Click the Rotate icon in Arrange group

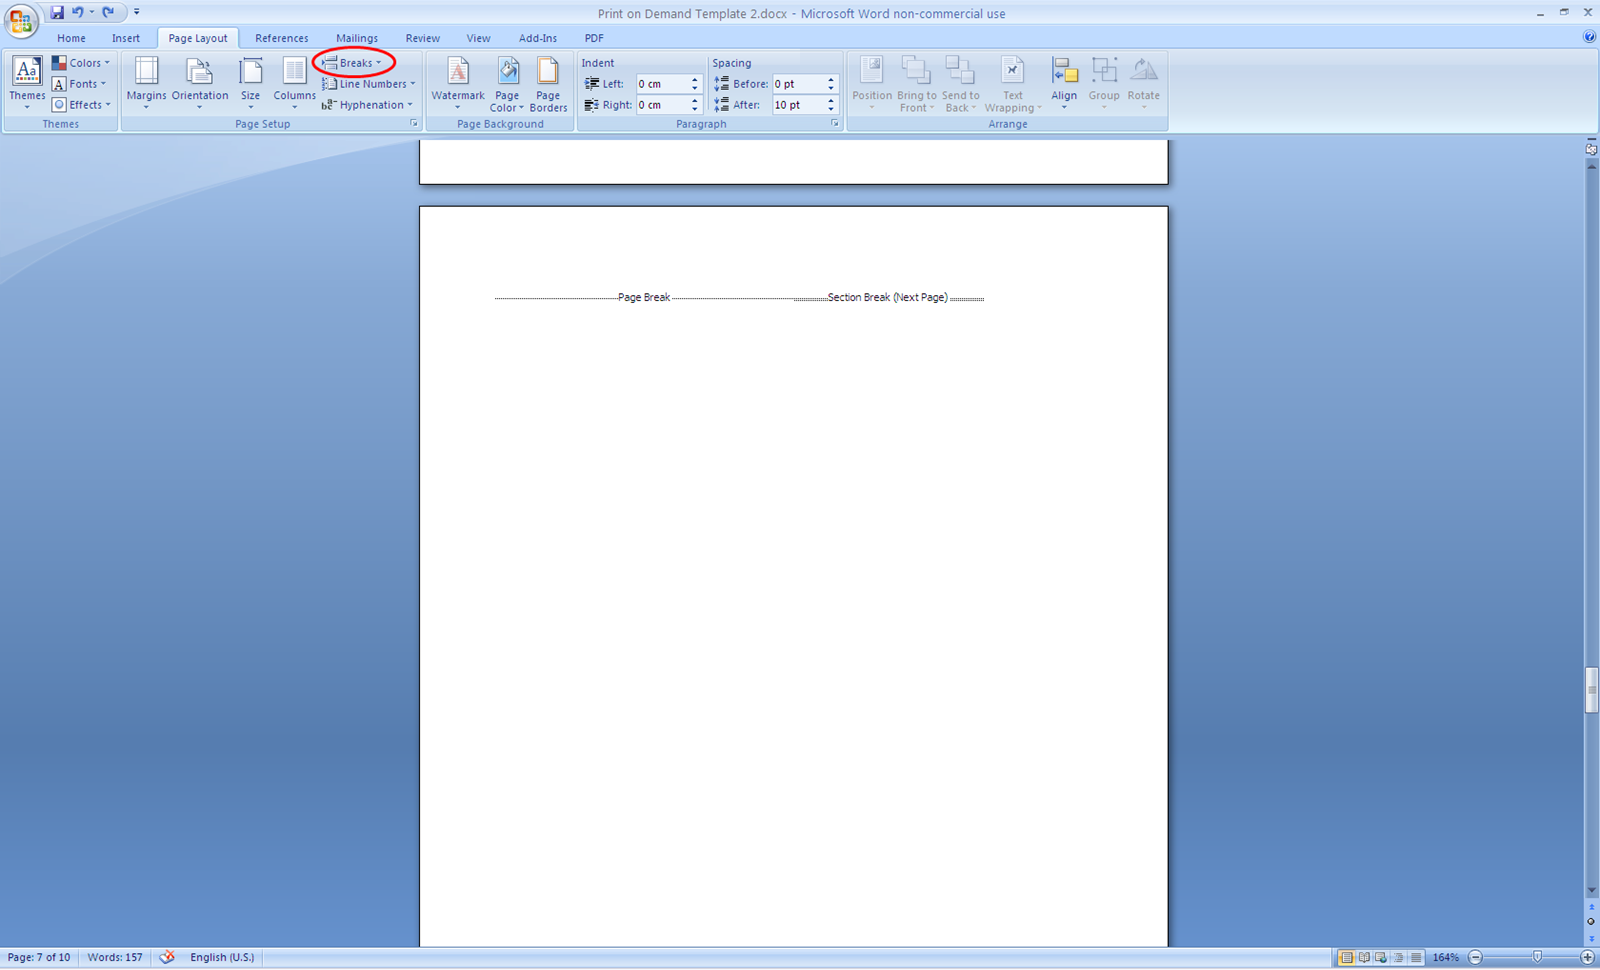coord(1143,84)
